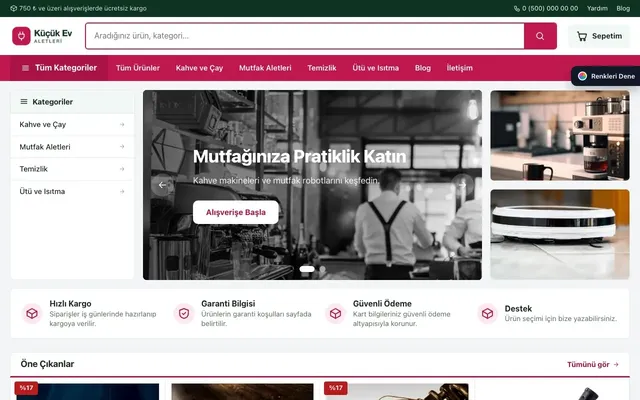Screen dimensions: 640x400
Task: Open the coffee machine promo image
Action: [x=560, y=136]
